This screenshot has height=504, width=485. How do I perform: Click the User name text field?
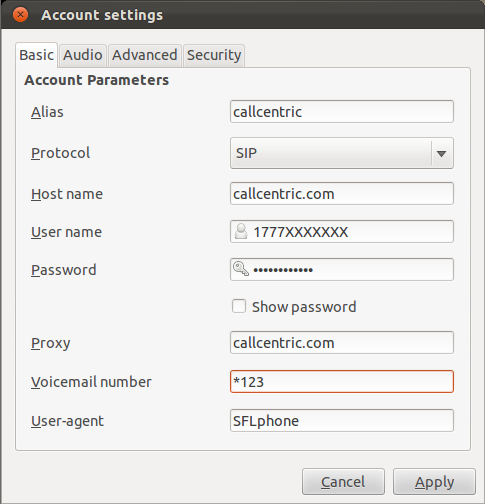tap(342, 232)
